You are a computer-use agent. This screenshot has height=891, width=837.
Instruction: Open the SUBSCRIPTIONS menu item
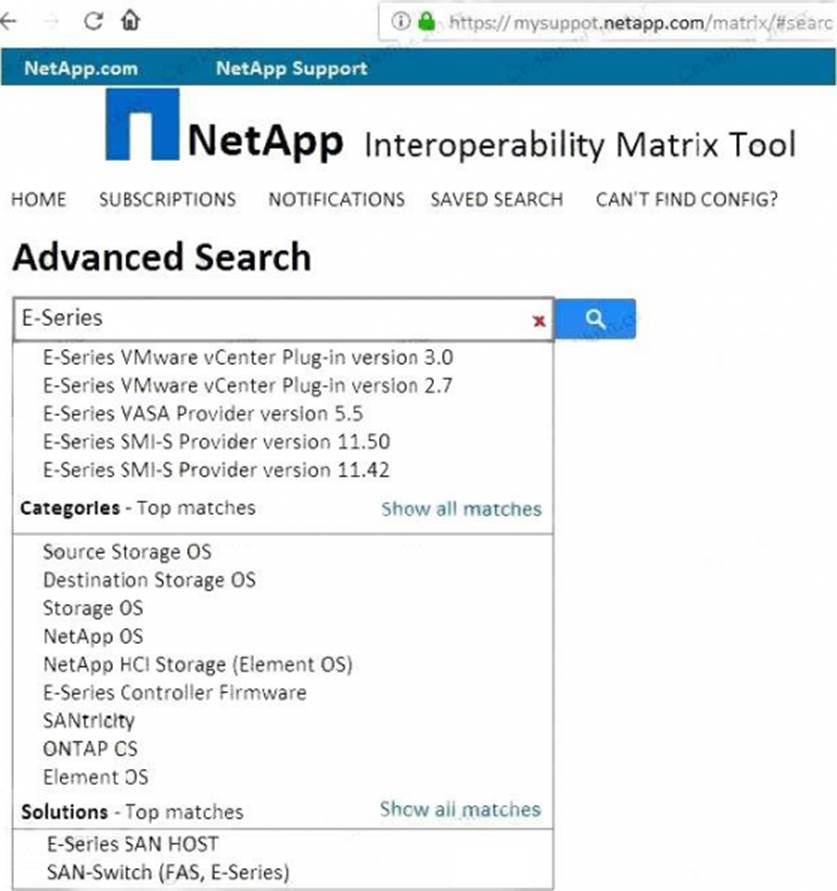point(167,199)
